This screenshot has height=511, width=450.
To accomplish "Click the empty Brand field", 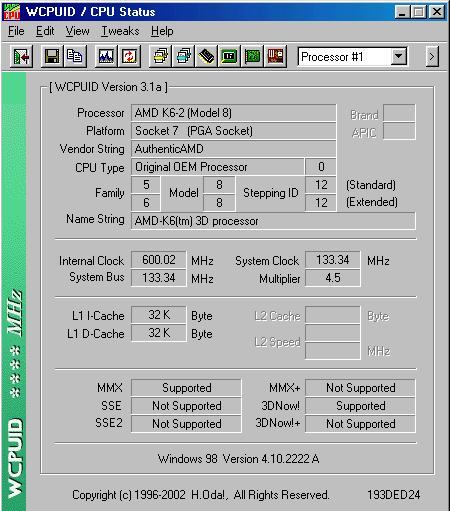I will coord(399,113).
